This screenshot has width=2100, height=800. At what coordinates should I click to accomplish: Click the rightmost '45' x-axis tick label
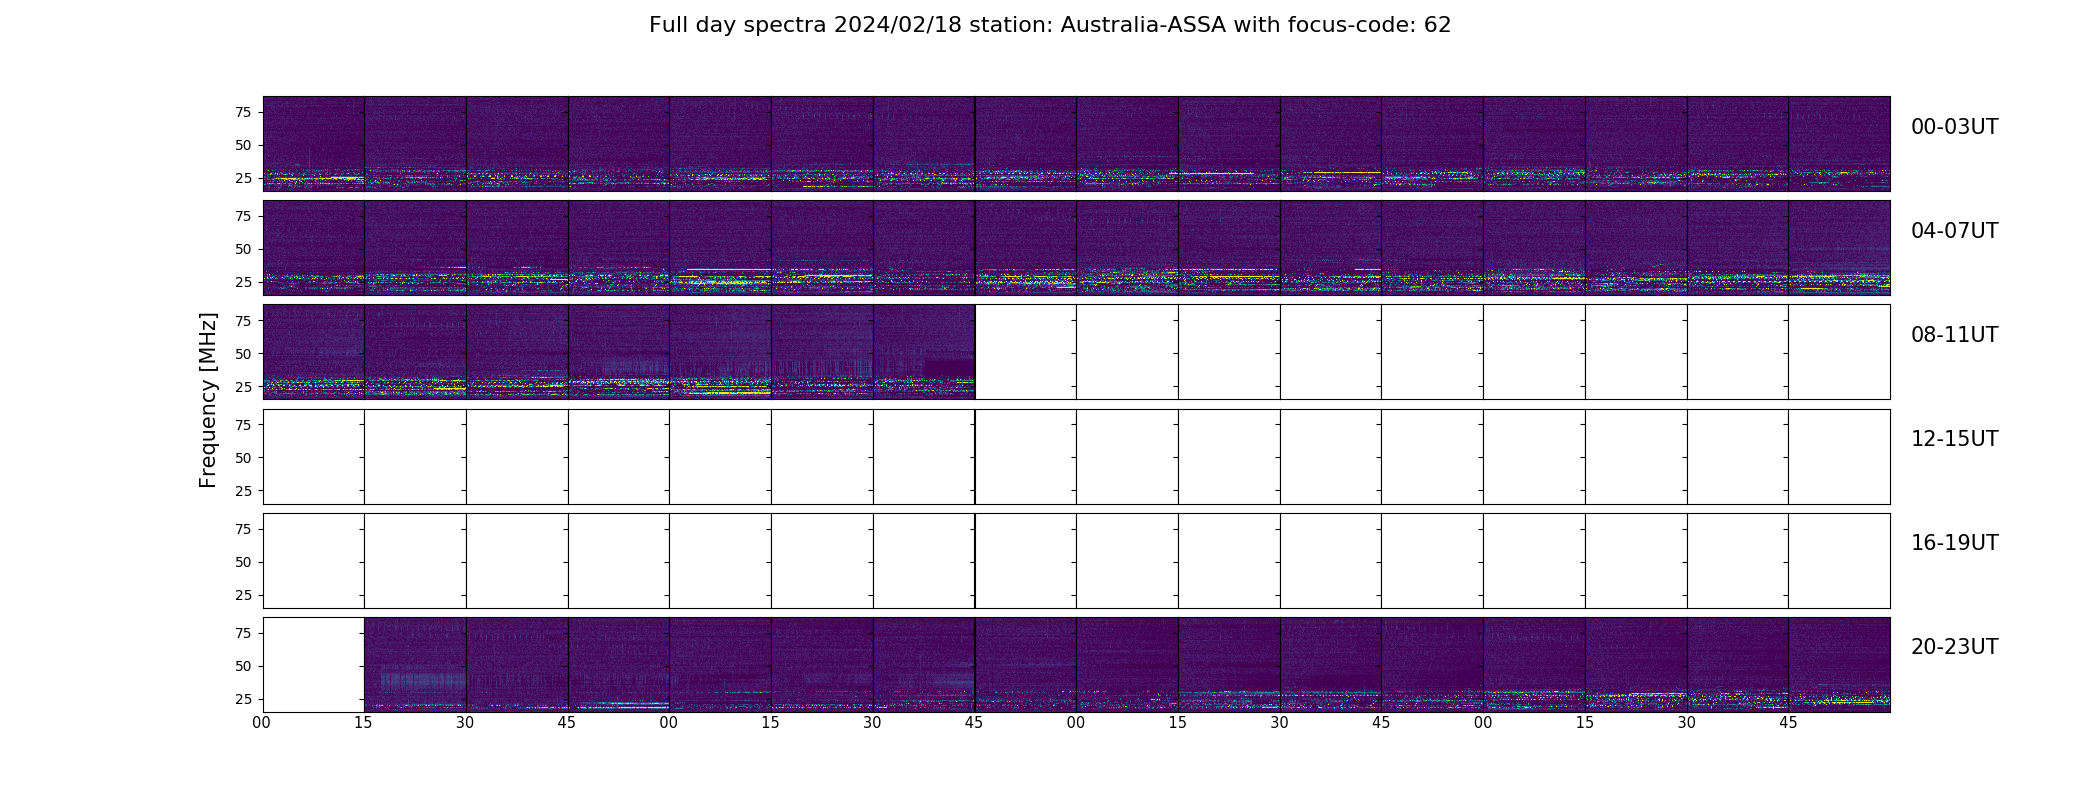click(1788, 723)
